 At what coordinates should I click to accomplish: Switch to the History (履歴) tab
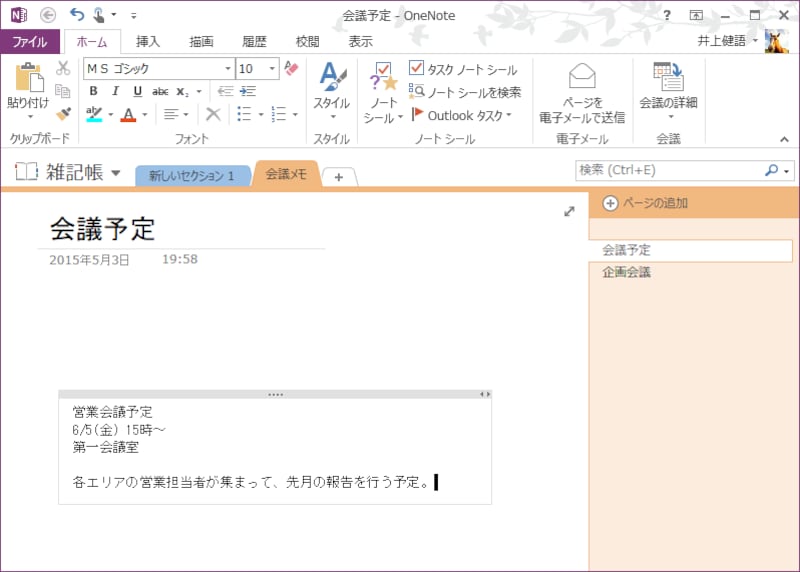(254, 41)
